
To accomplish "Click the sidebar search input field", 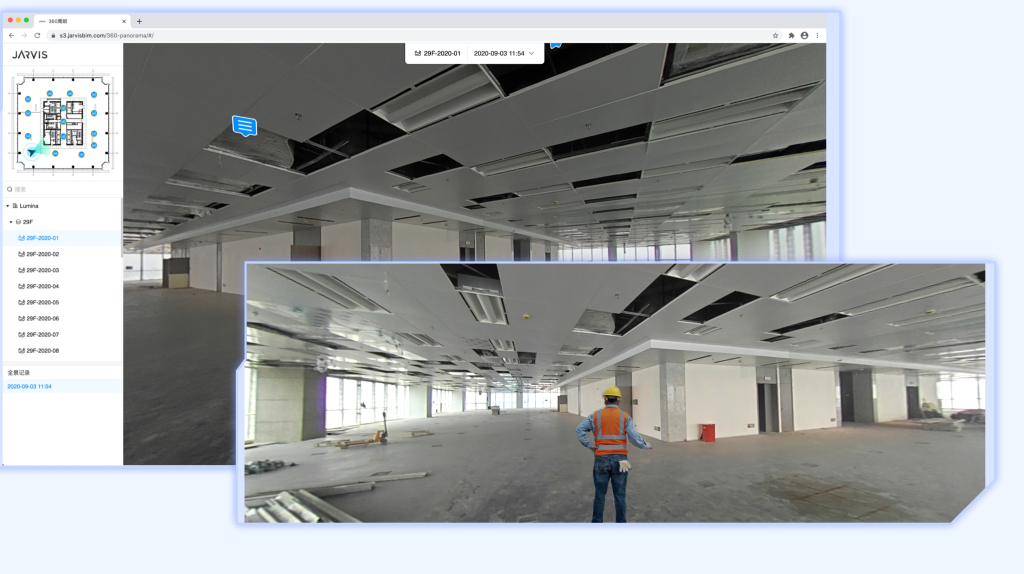I will (62, 189).
